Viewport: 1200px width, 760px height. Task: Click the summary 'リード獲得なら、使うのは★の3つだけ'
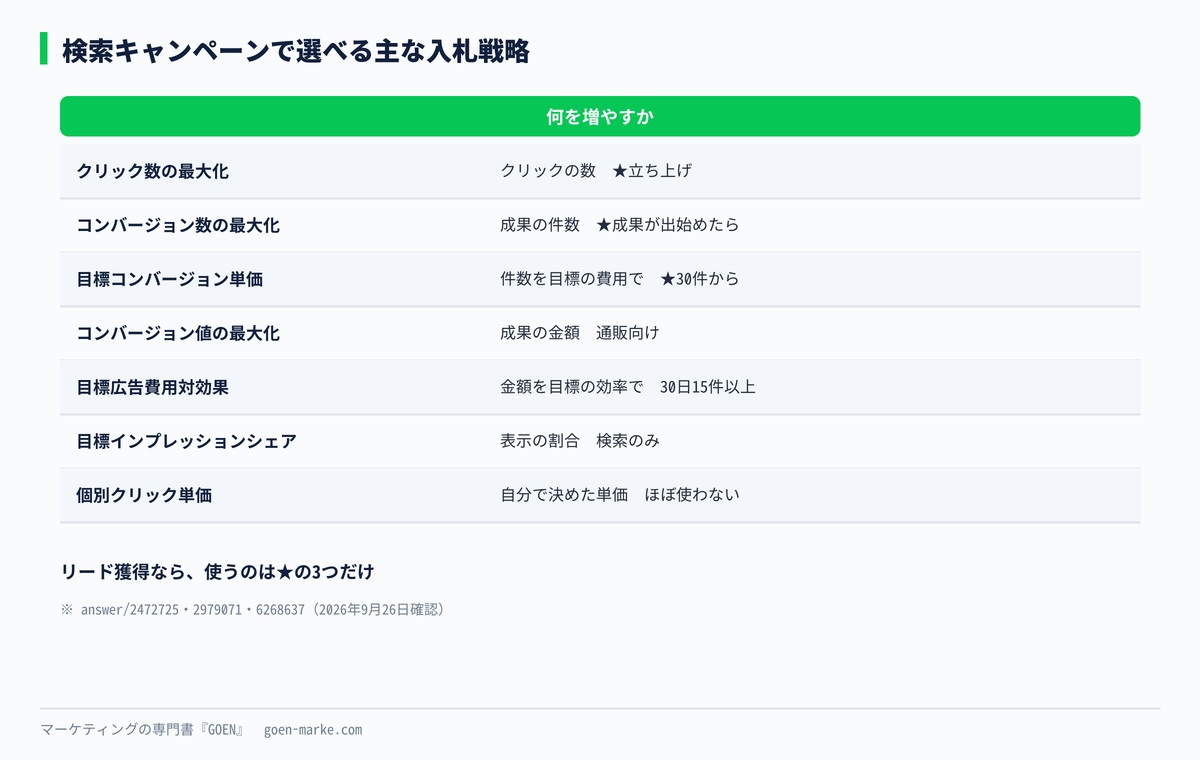coord(217,572)
